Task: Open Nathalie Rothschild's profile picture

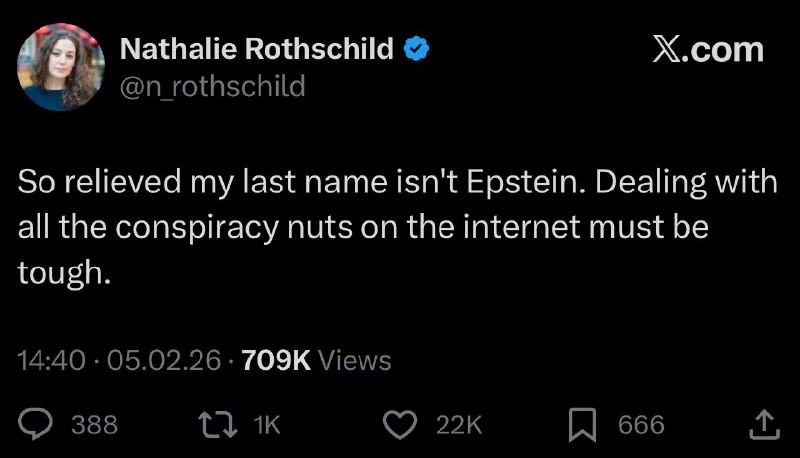Action: point(61,67)
